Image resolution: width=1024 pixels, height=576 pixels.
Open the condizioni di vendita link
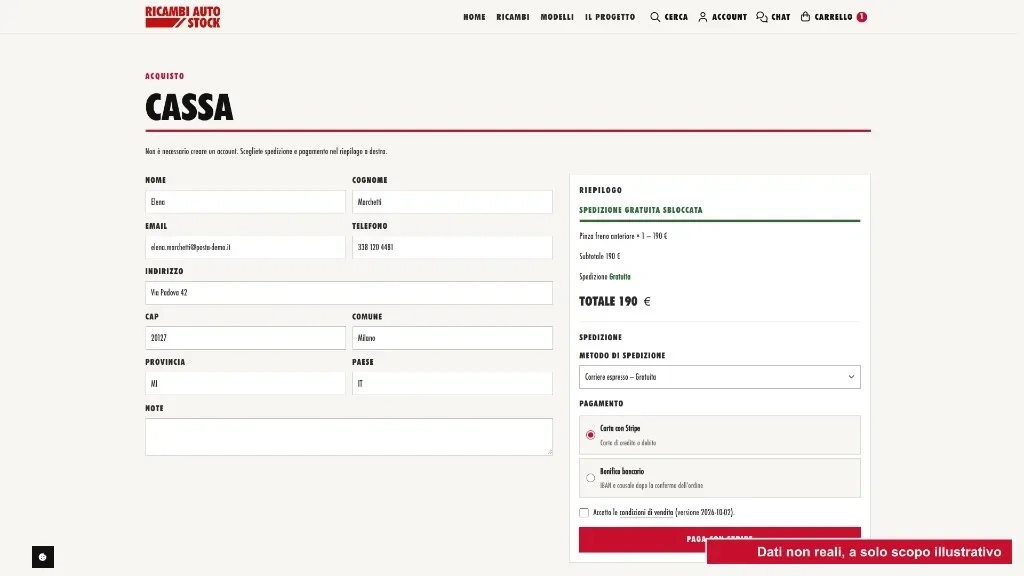point(646,513)
